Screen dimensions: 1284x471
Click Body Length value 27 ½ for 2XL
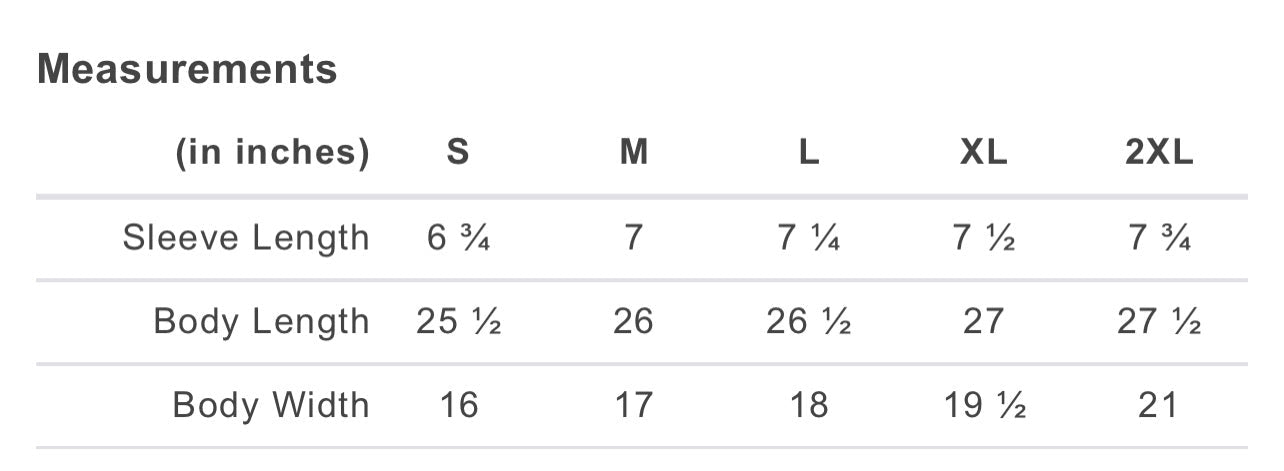pyautogui.click(x=1159, y=322)
